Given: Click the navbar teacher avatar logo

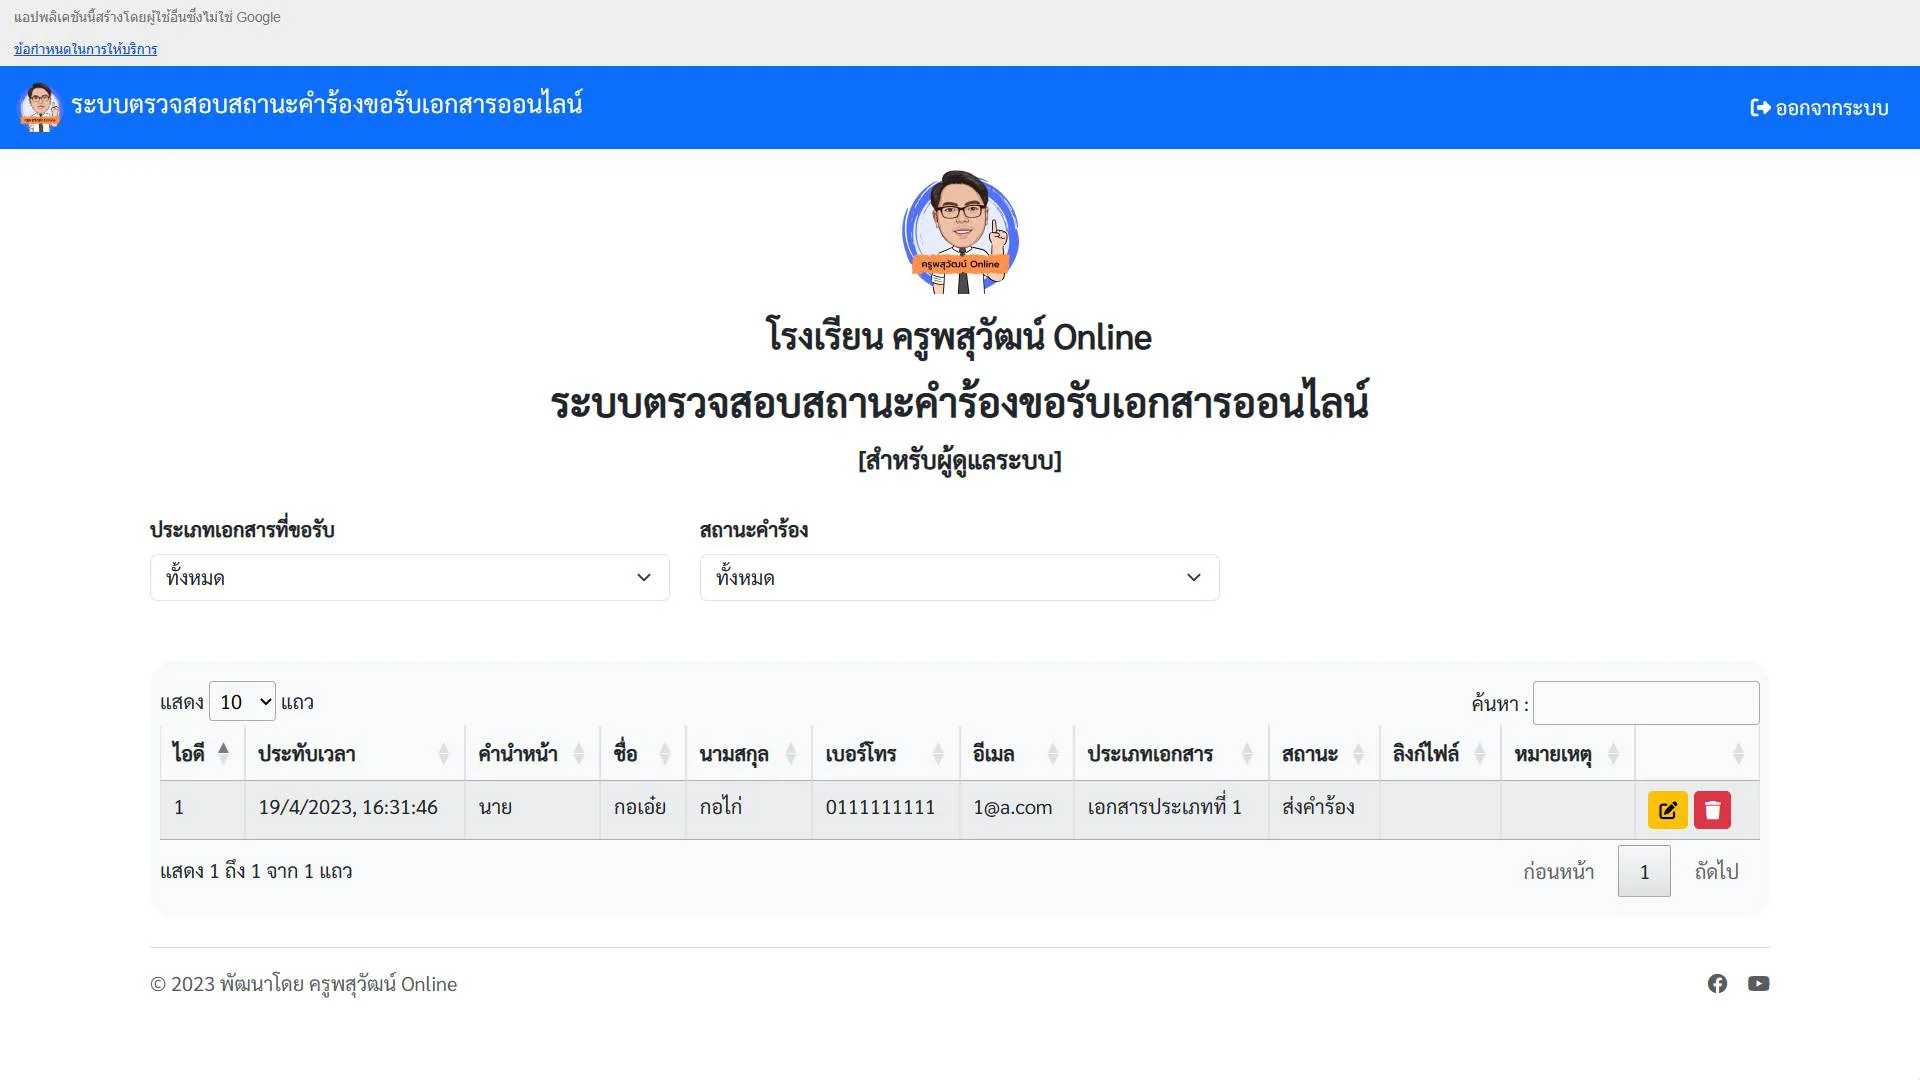Looking at the screenshot, I should tap(40, 107).
